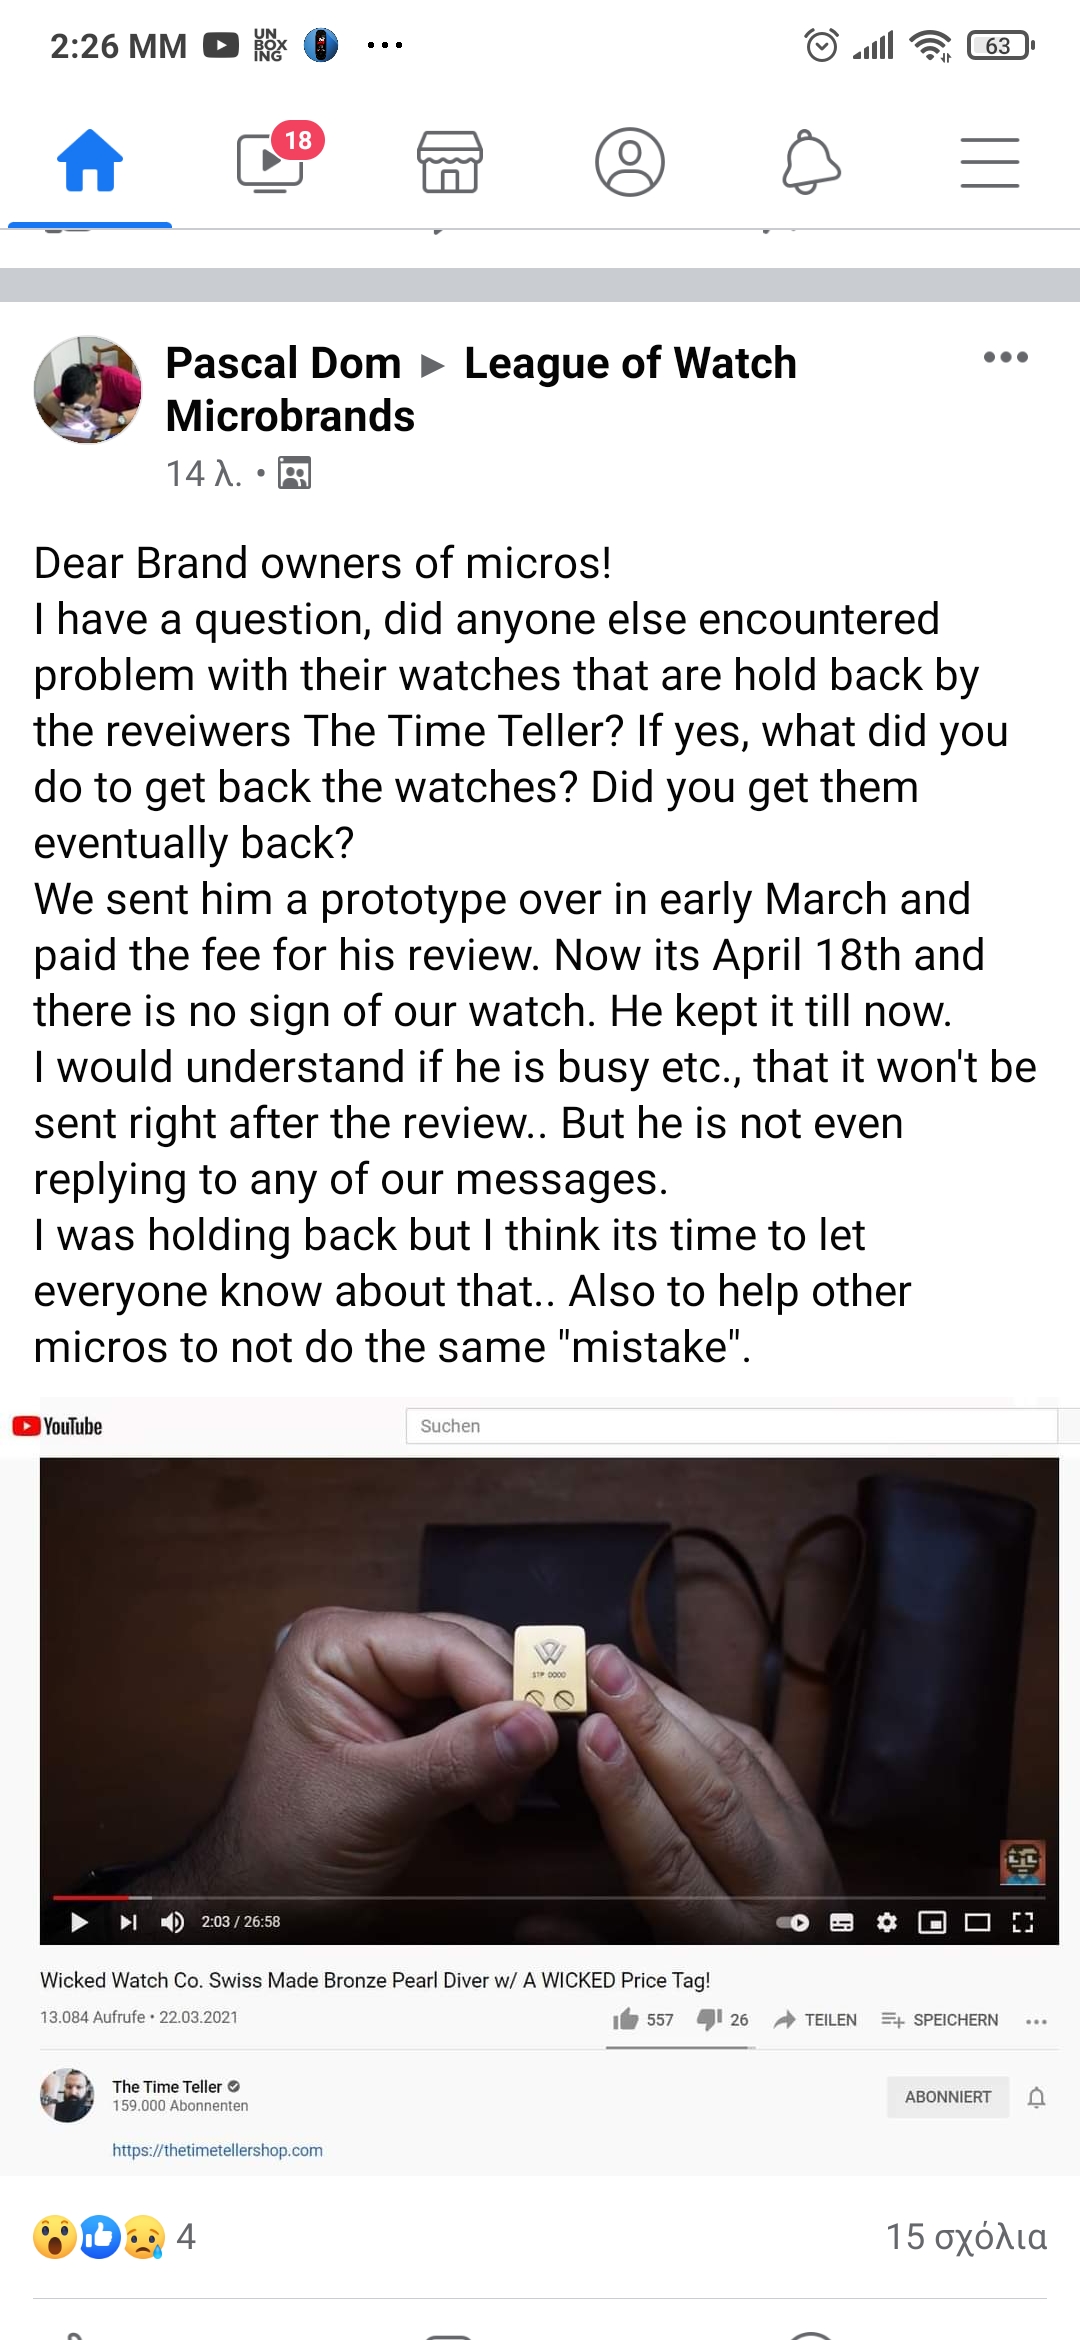Image resolution: width=1080 pixels, height=2340 pixels.
Task: Open the Marketplace storefront icon
Action: [450, 161]
